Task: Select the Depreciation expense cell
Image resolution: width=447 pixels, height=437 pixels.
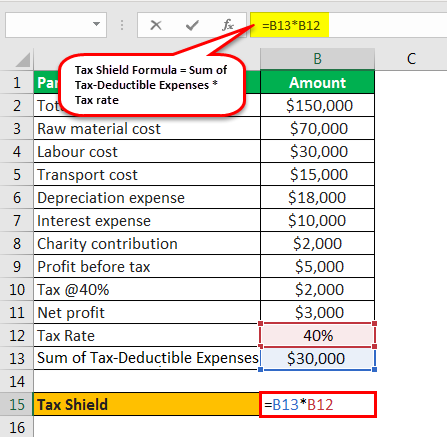Action: point(147,197)
